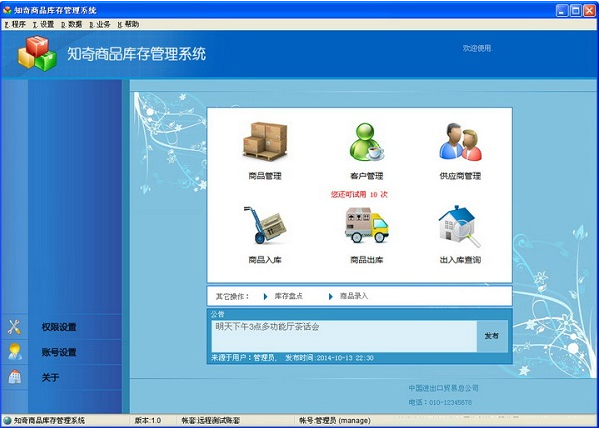Viewport: 599px width, 428px height.
Task: Click the 商品出库 delivery truck icon
Action: [367, 225]
